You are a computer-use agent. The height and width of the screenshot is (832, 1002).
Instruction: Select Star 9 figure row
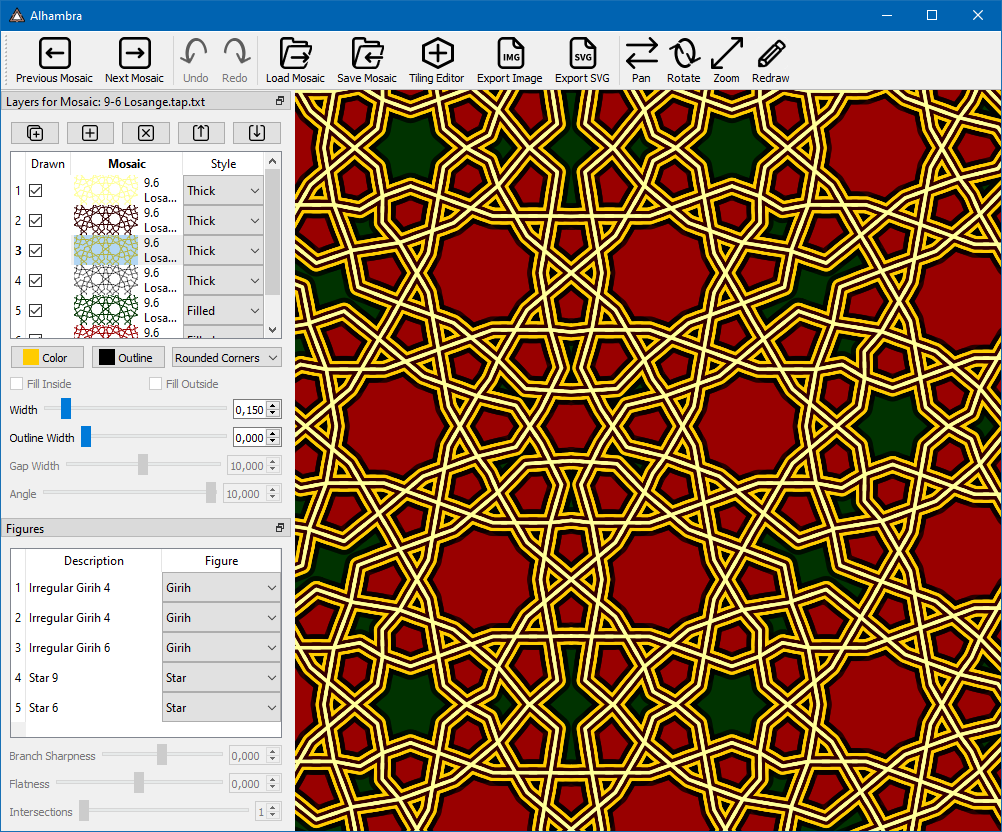click(x=93, y=678)
